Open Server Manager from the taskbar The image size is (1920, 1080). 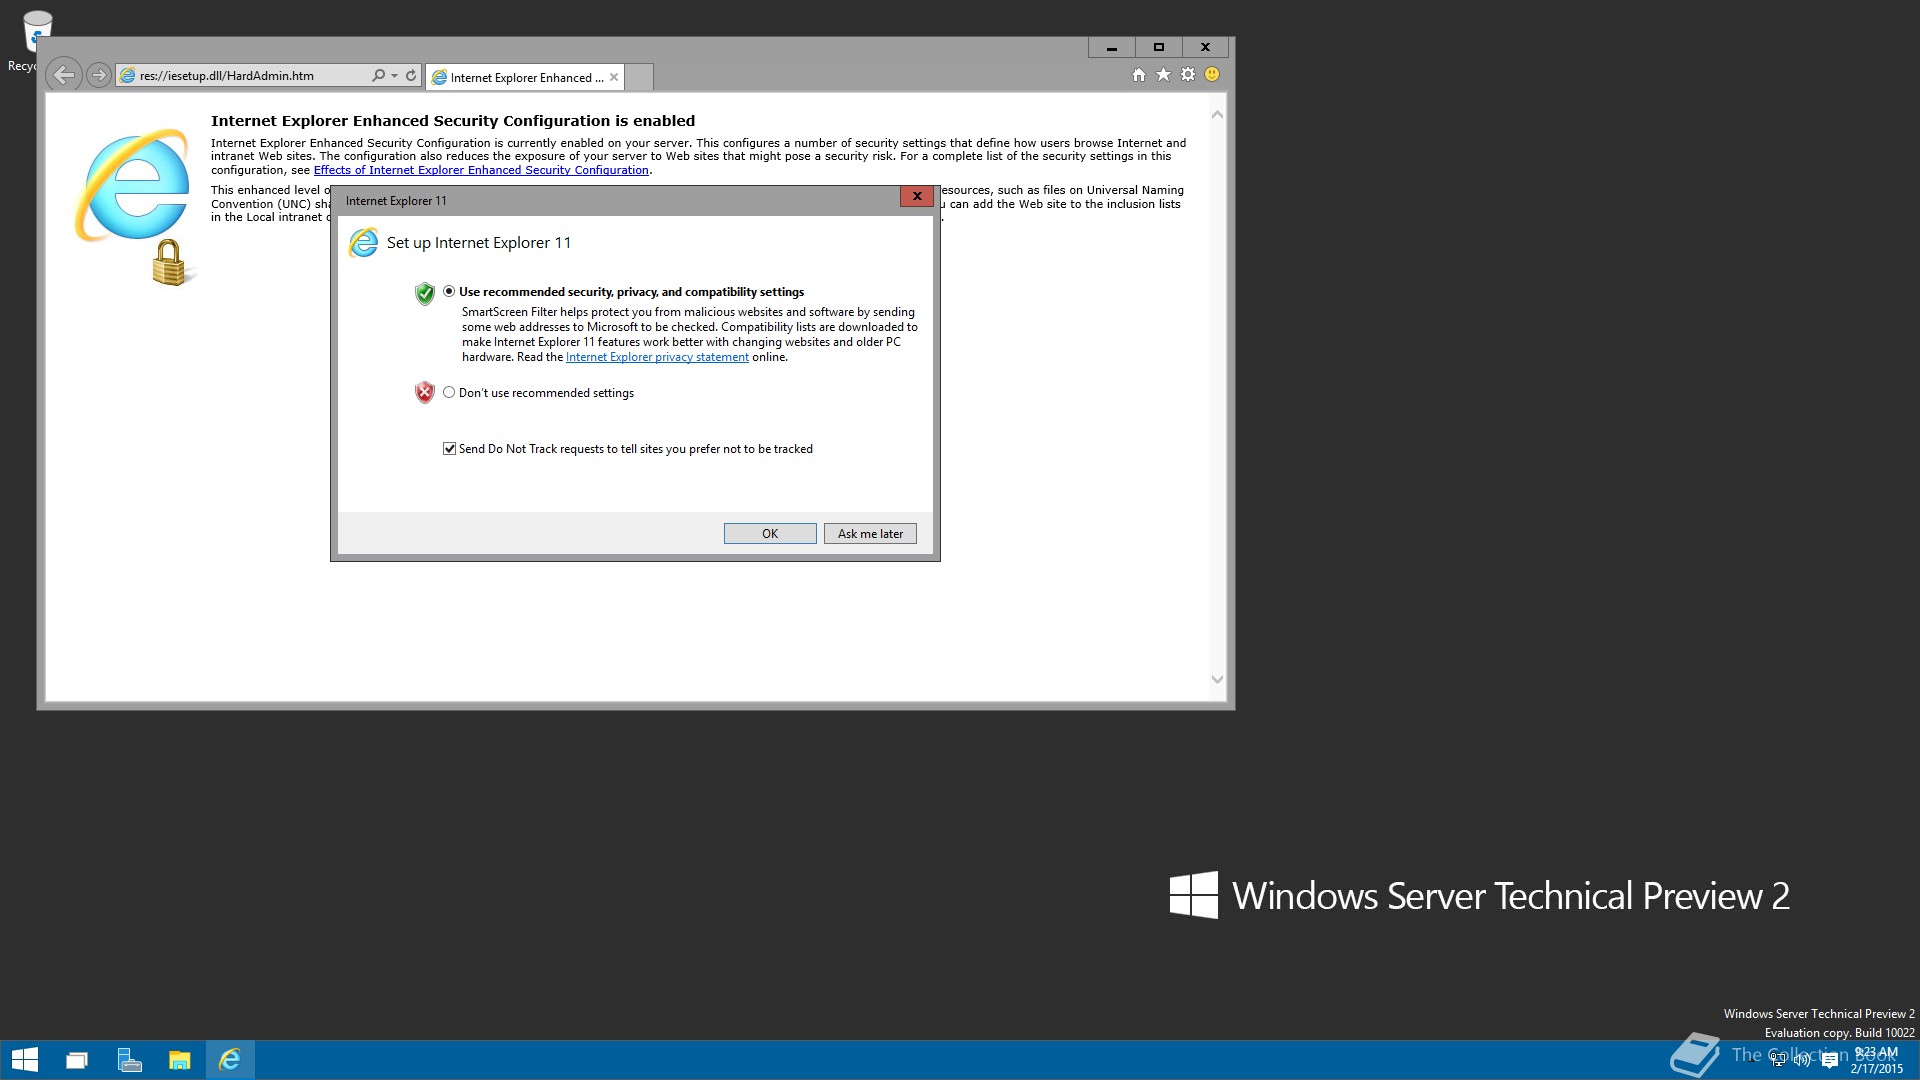[x=129, y=1060]
